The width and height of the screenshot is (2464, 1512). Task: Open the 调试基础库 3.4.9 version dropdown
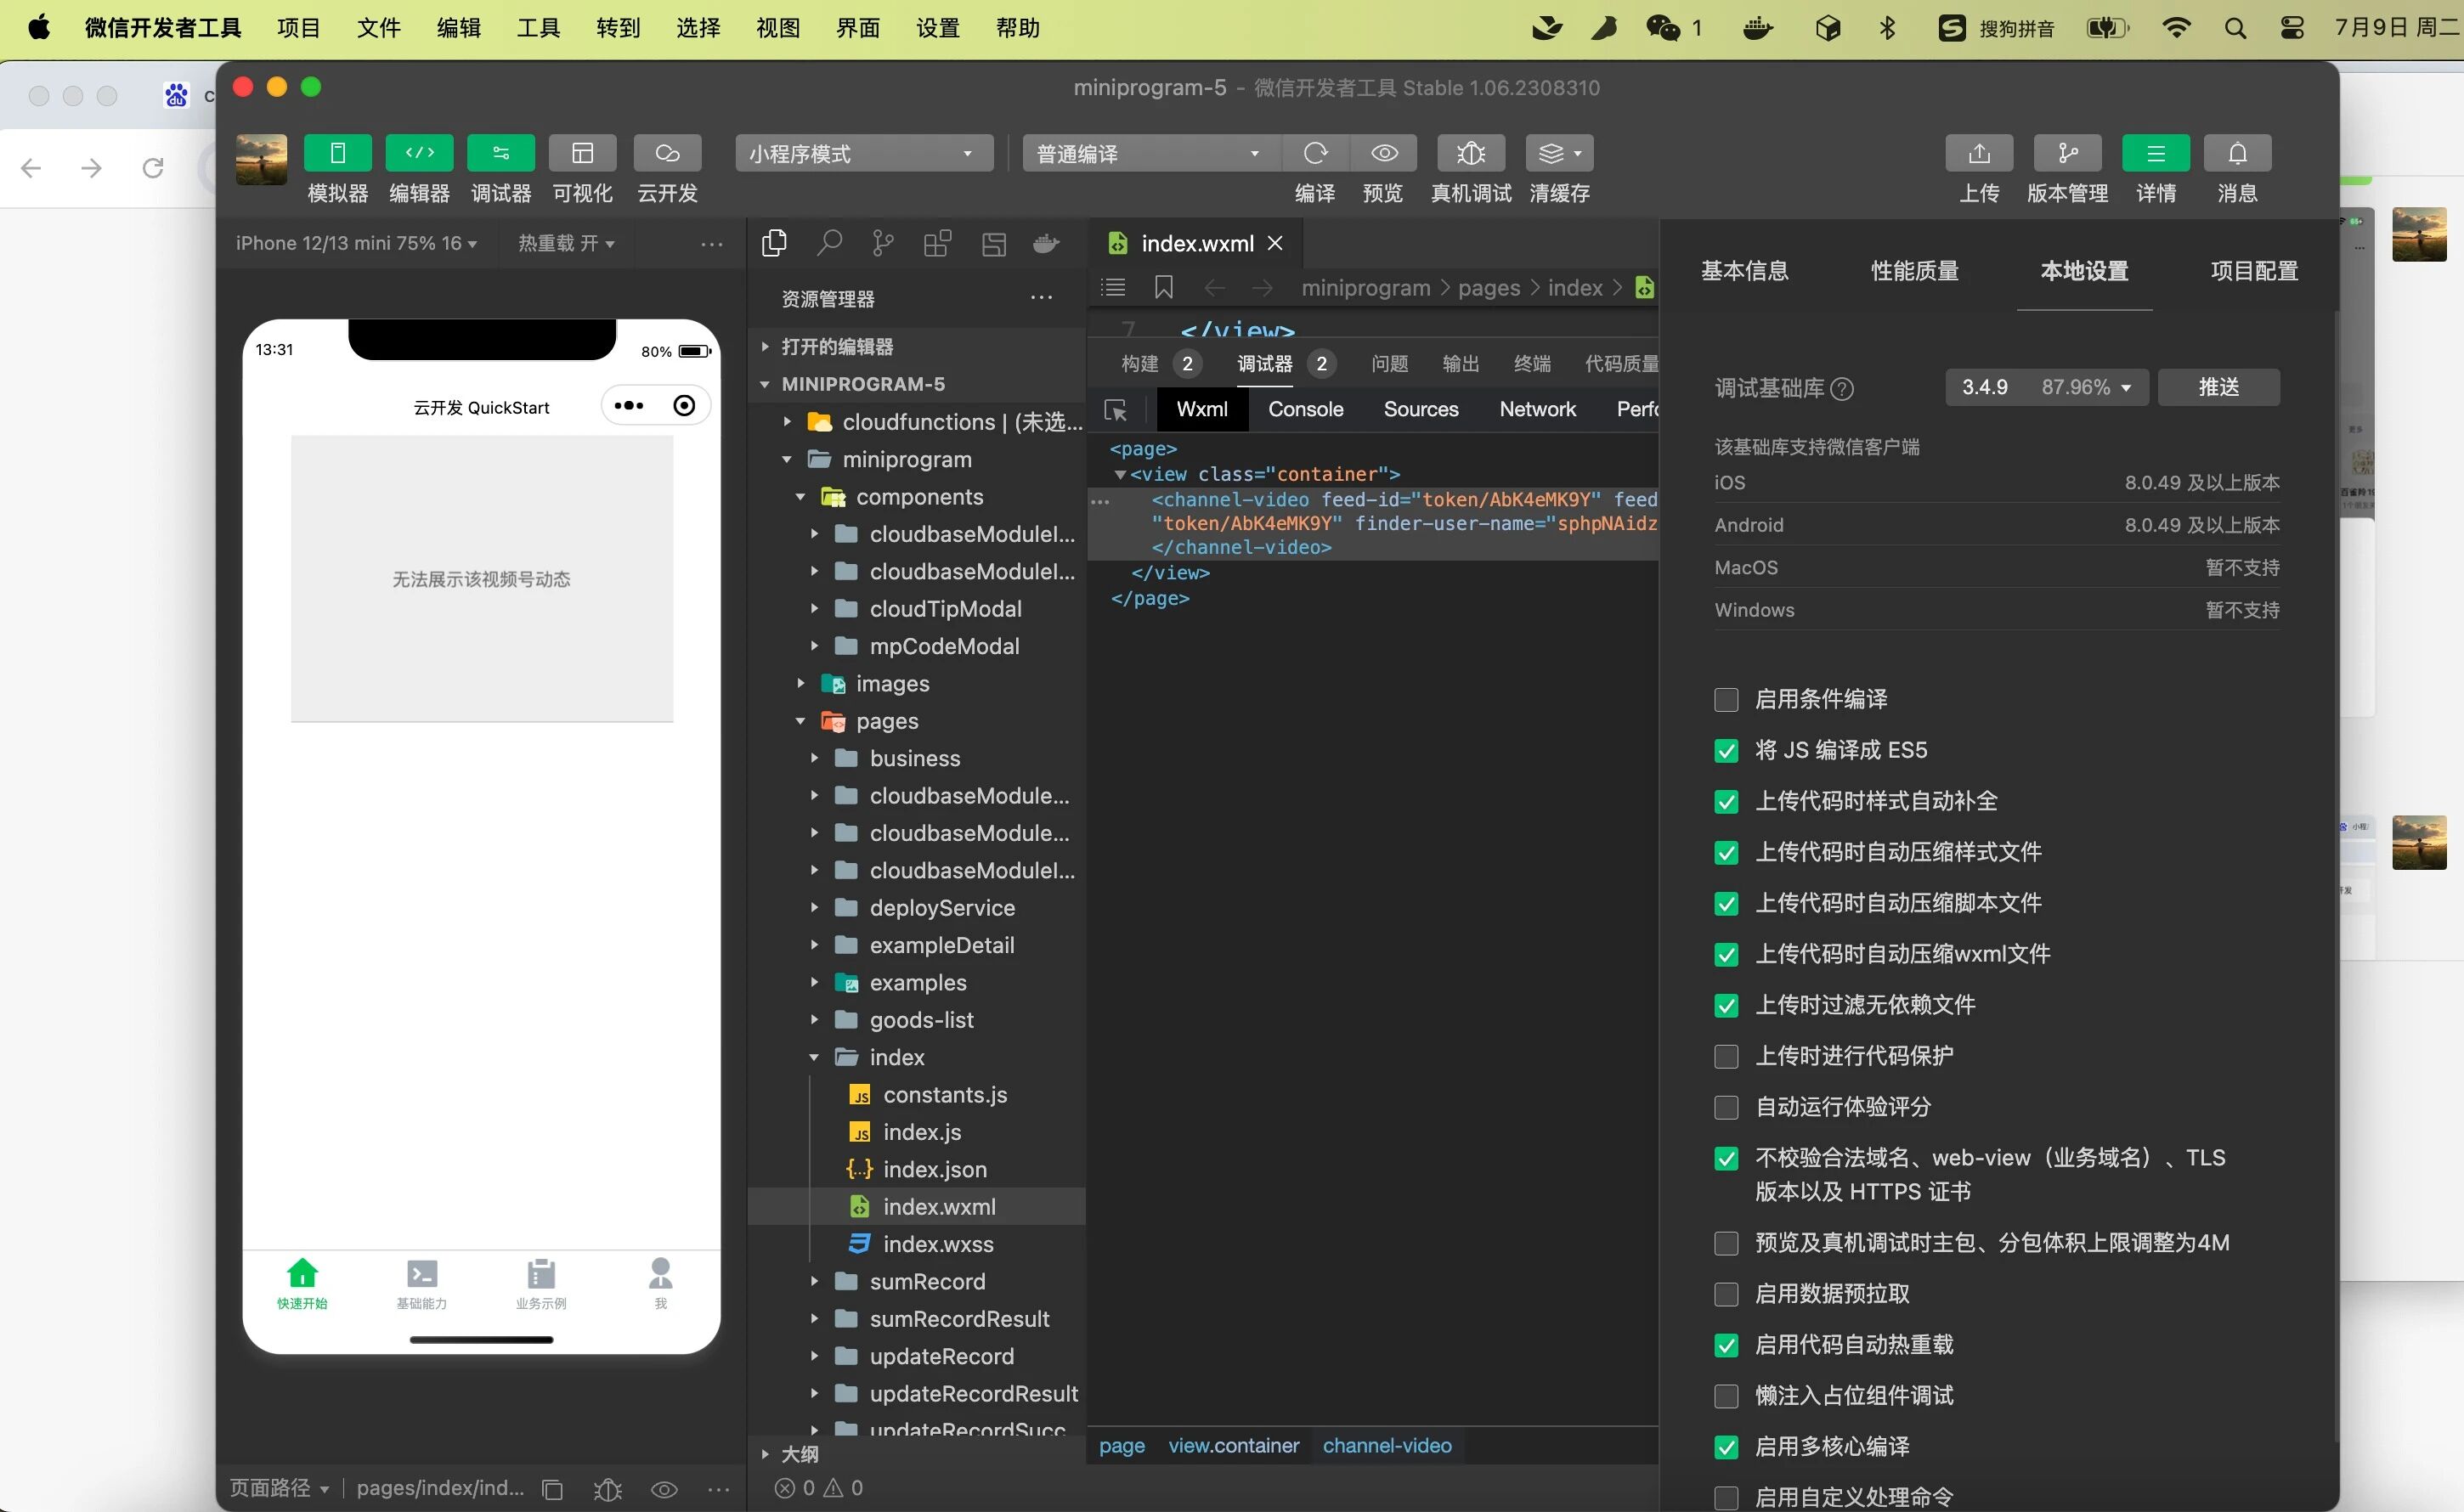(2046, 387)
